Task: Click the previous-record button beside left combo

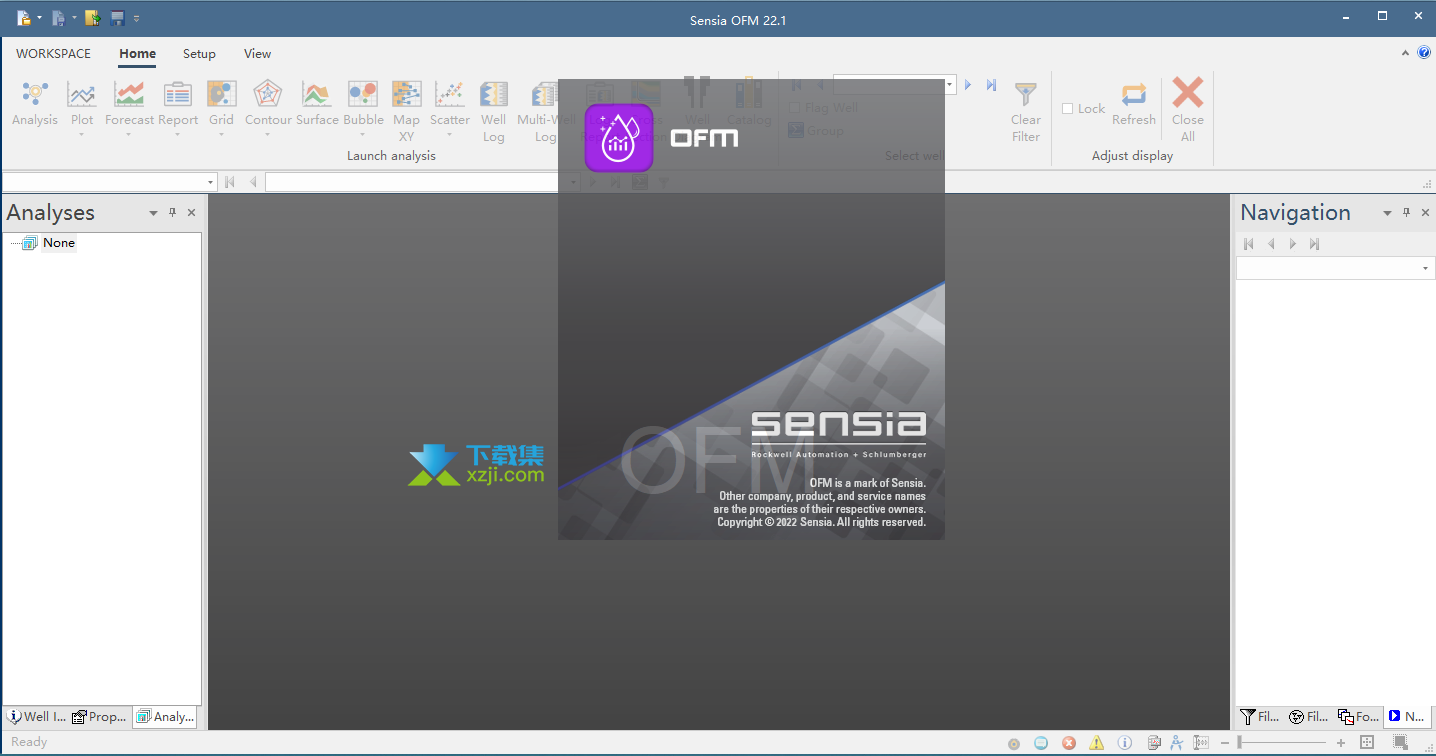Action: pos(253,182)
